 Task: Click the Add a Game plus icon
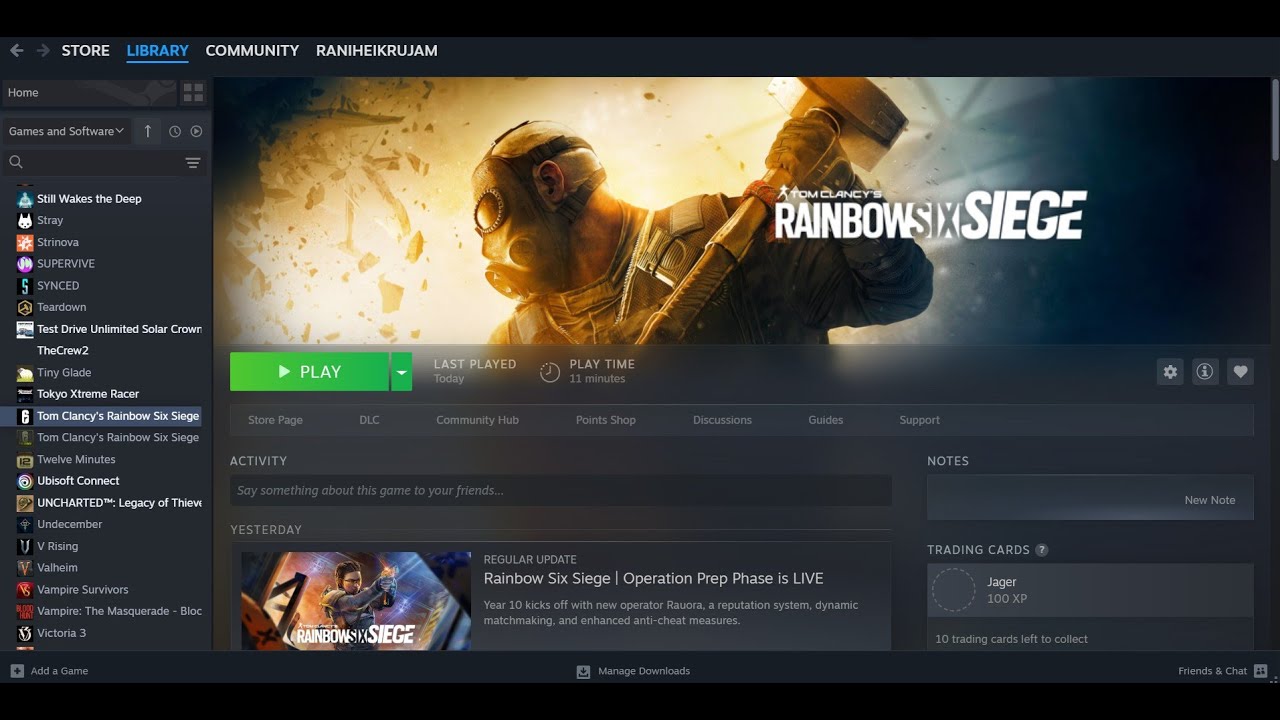(17, 671)
